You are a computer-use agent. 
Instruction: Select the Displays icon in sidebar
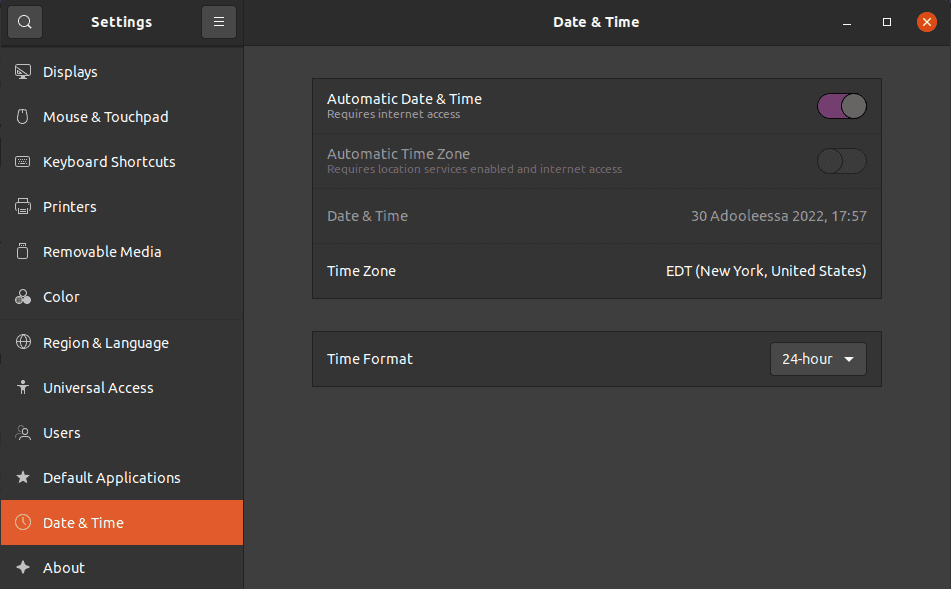coord(22,71)
